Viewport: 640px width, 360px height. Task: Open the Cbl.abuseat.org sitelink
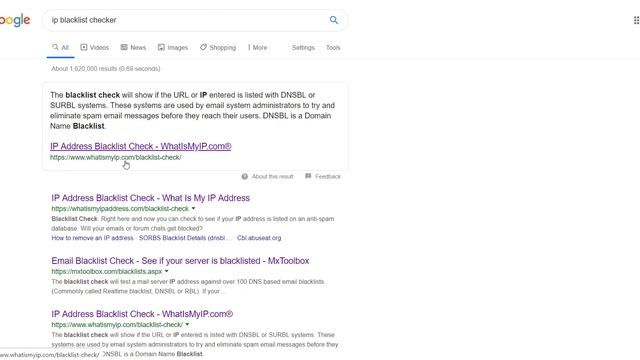click(259, 238)
